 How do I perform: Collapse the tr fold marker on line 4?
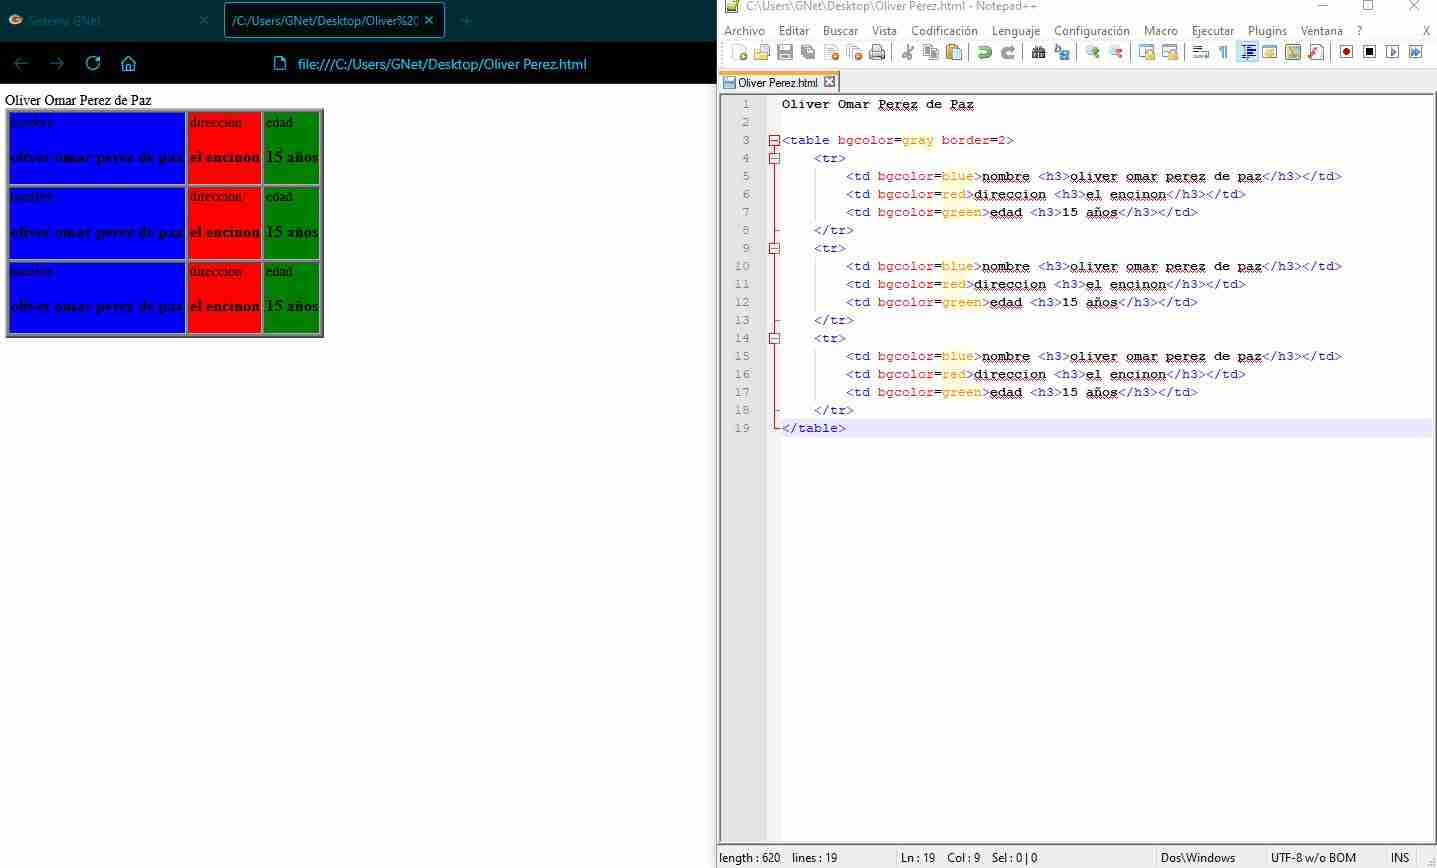(774, 158)
